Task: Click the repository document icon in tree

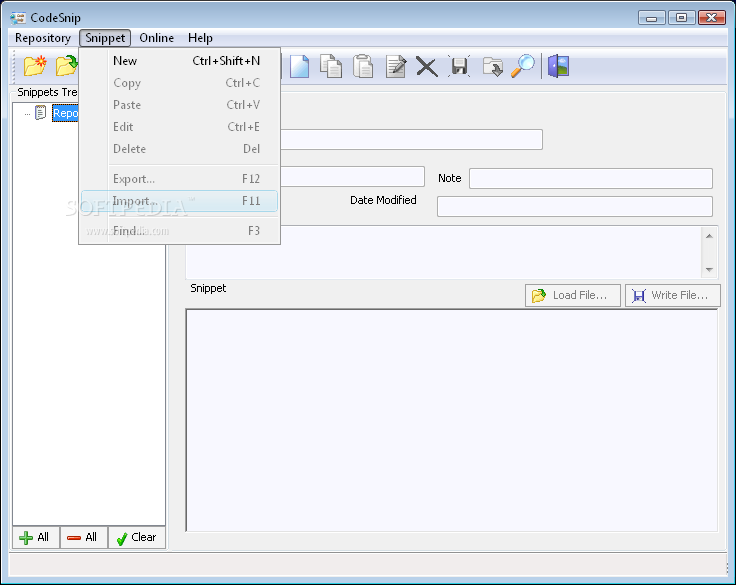Action: coord(41,113)
